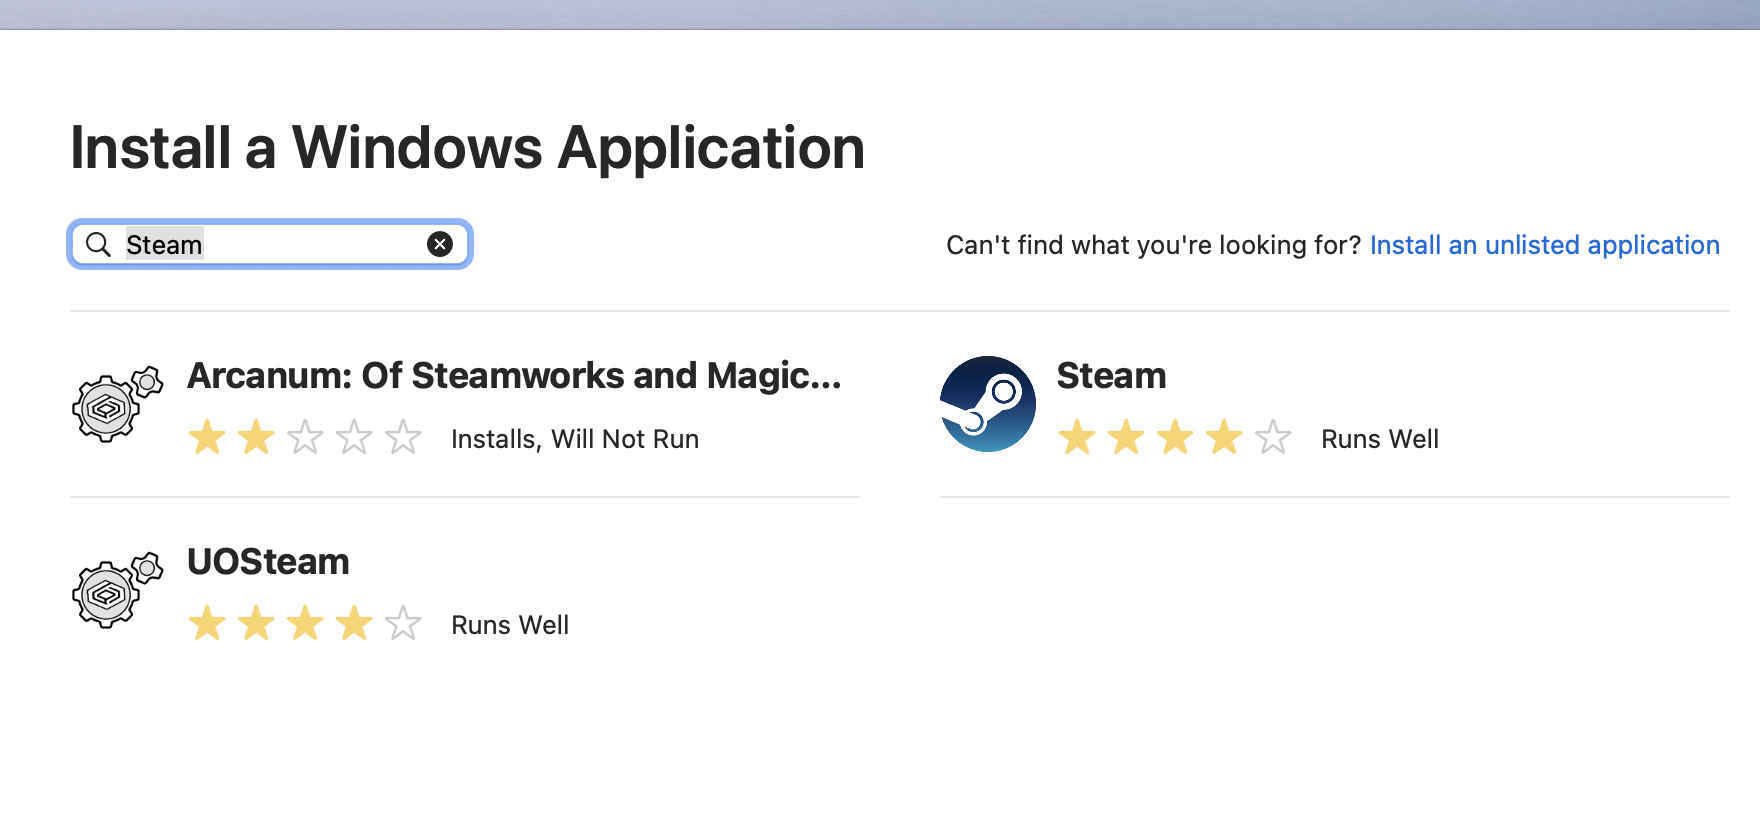This screenshot has width=1760, height=834.
Task: Select Arcanum: Of Steamworks and Magic entry
Action: [514, 376]
